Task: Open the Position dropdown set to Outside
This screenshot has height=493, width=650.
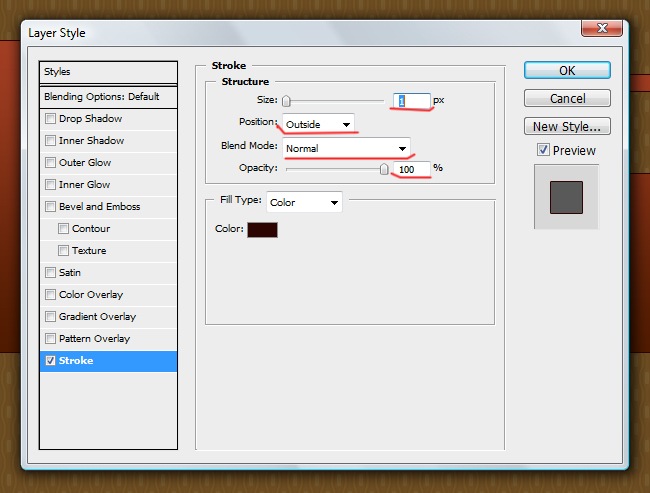Action: [x=317, y=124]
